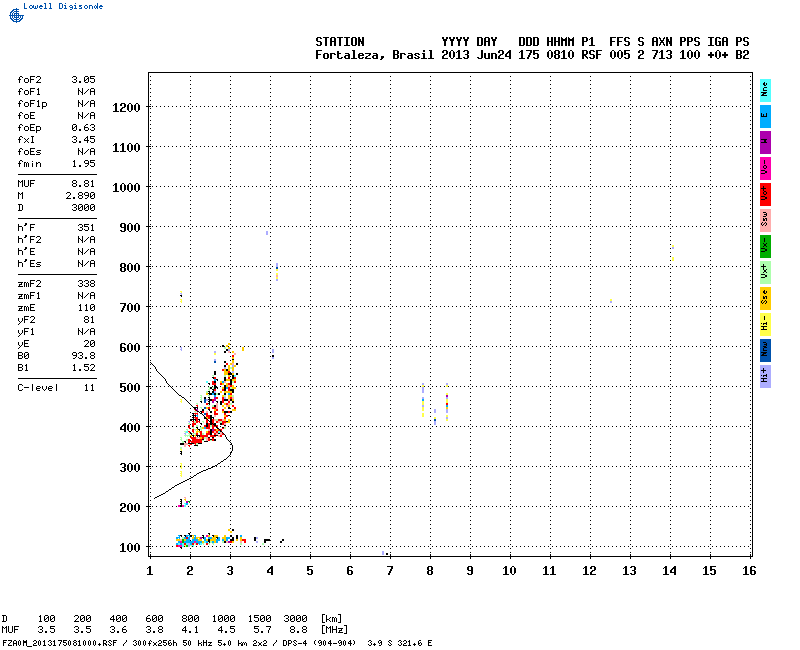Select the yF2 value 81
The image size is (800, 650).
click(x=89, y=320)
